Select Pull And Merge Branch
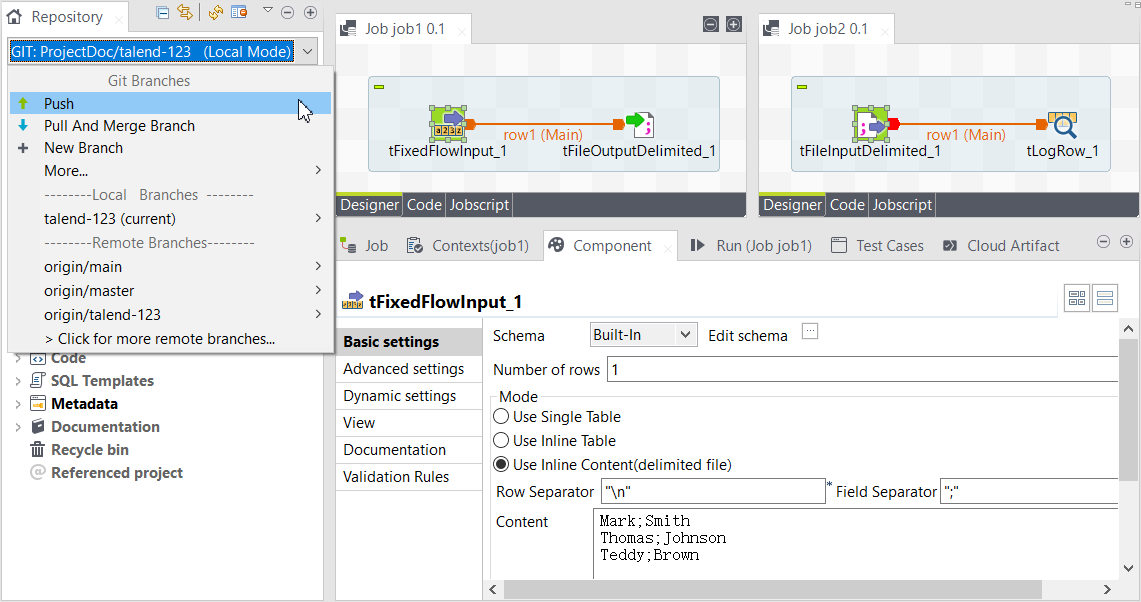 [x=170, y=126]
